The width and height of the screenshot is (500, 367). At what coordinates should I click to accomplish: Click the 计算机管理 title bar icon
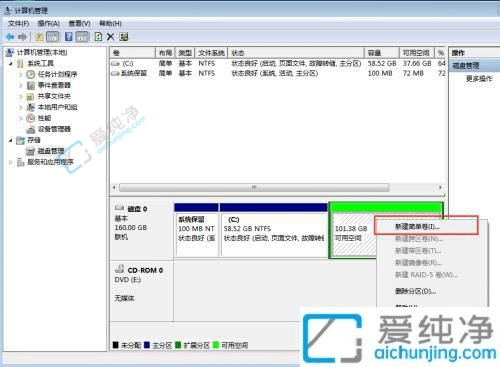coord(9,11)
